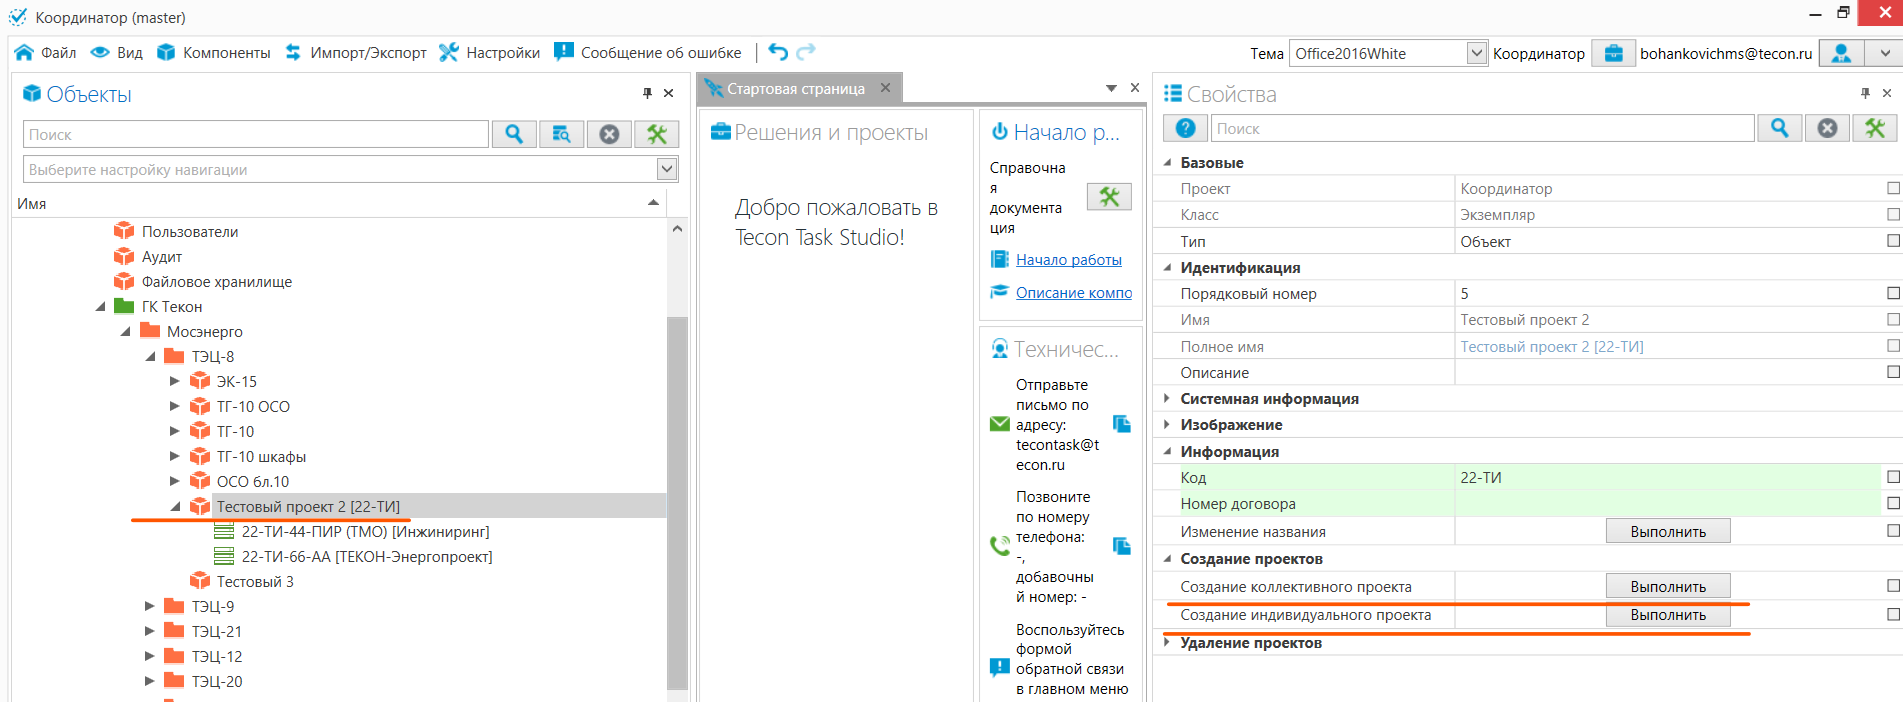This screenshot has height=702, width=1903.
Task: Open the Тема Office2016White dropdown
Action: point(1476,53)
